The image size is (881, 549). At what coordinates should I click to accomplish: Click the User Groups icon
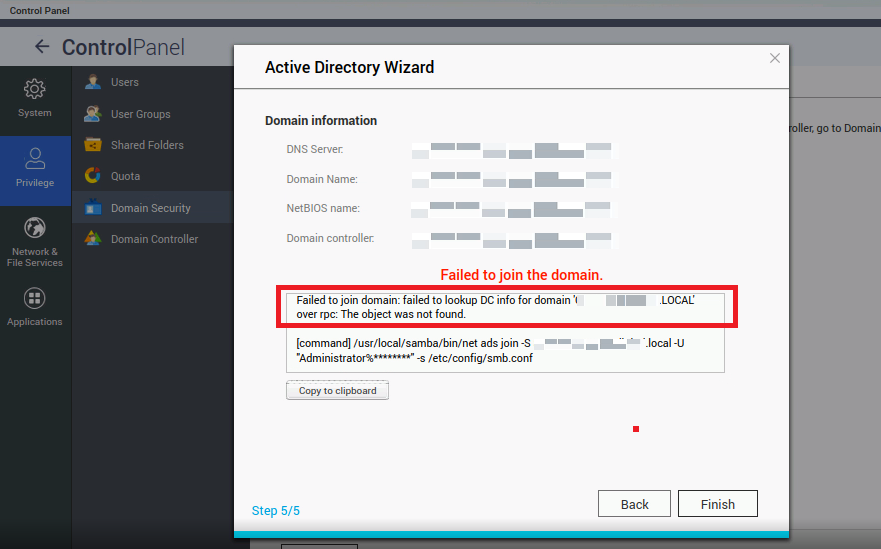pos(93,114)
